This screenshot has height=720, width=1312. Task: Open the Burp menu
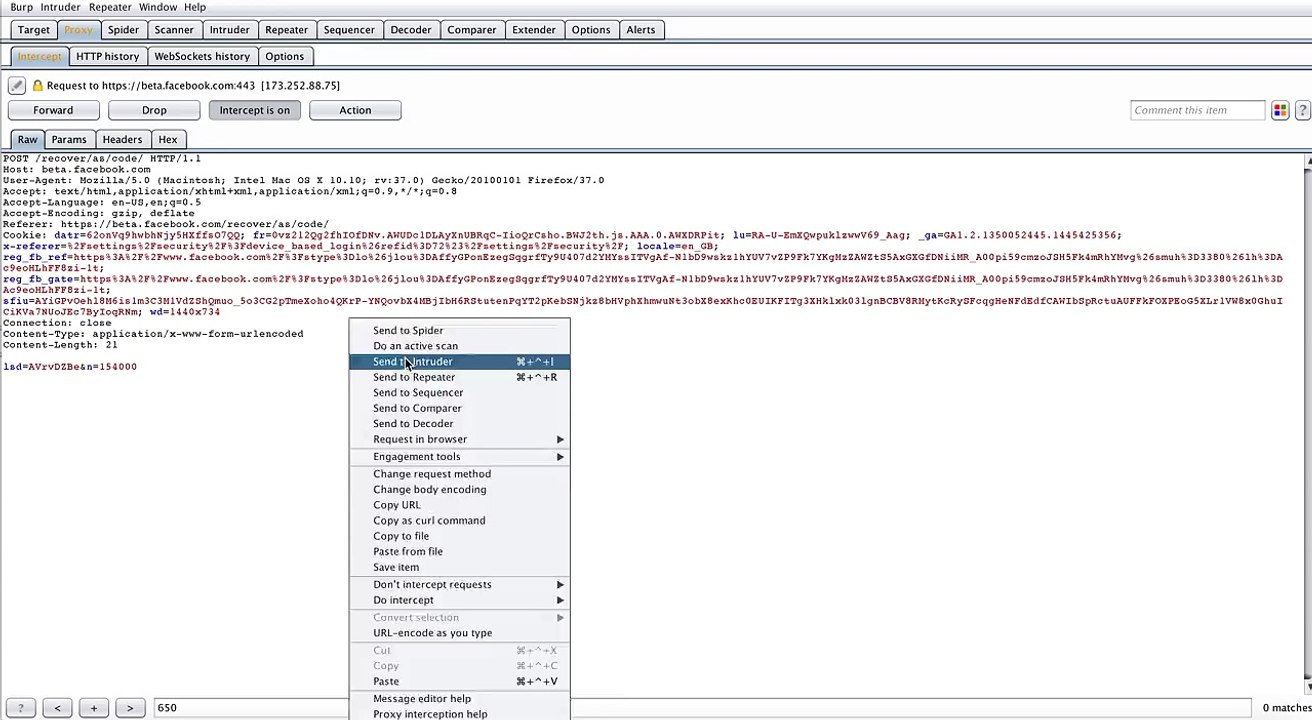(21, 7)
